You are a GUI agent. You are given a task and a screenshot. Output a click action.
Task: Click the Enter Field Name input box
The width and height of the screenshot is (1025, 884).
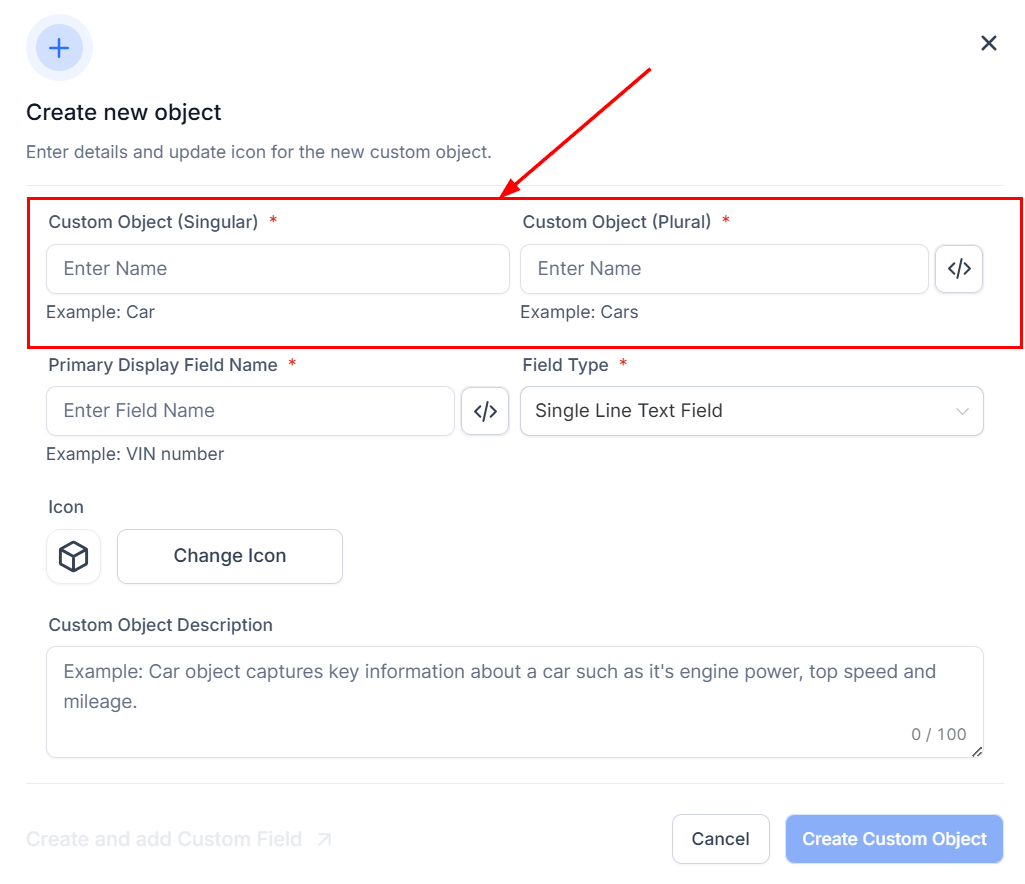pos(250,411)
